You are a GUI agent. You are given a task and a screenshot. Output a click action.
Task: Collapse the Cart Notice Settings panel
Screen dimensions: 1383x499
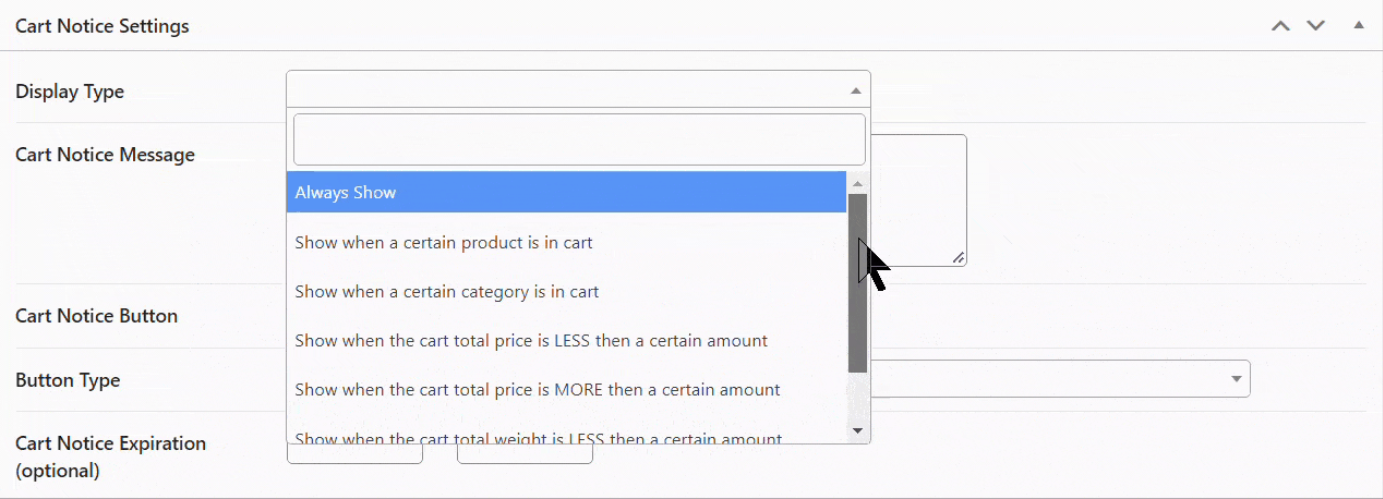(x=1358, y=25)
